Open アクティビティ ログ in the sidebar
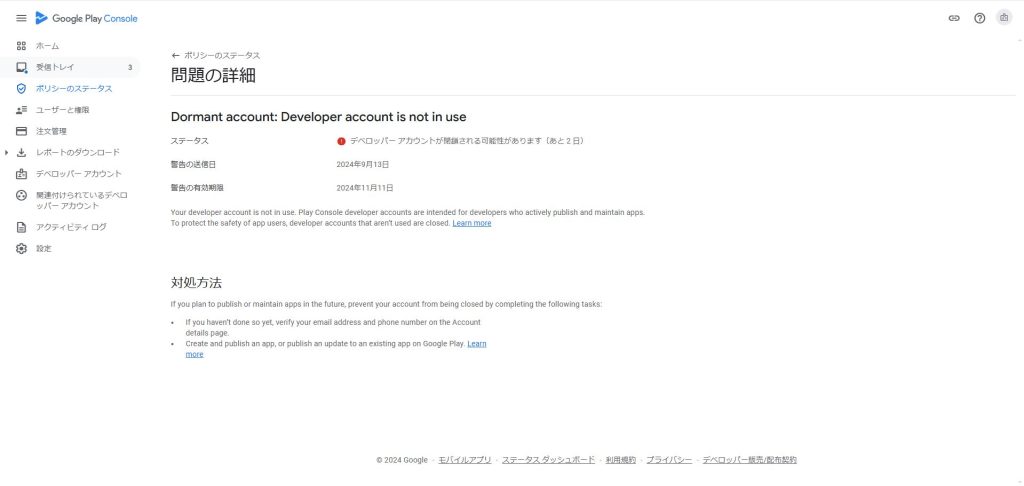The height and width of the screenshot is (486, 1024). pos(71,227)
